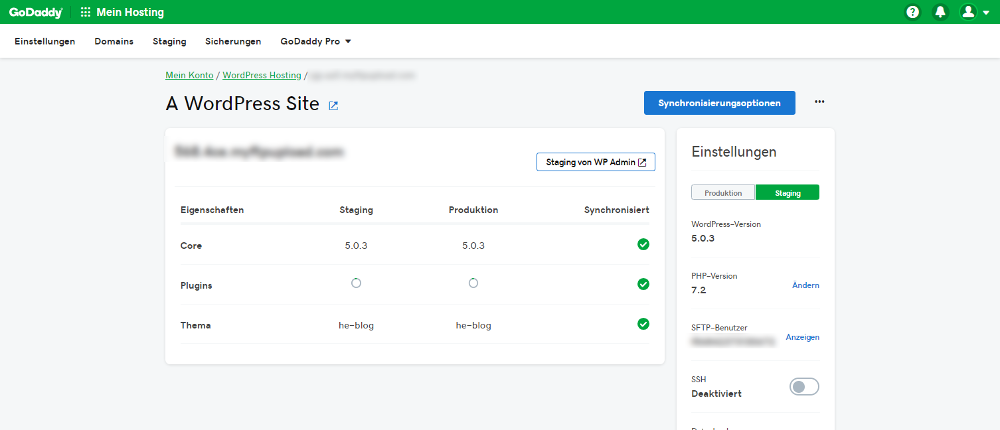The width and height of the screenshot is (1000, 430).
Task: Click the Plugins Staging circle indicator
Action: (x=357, y=283)
